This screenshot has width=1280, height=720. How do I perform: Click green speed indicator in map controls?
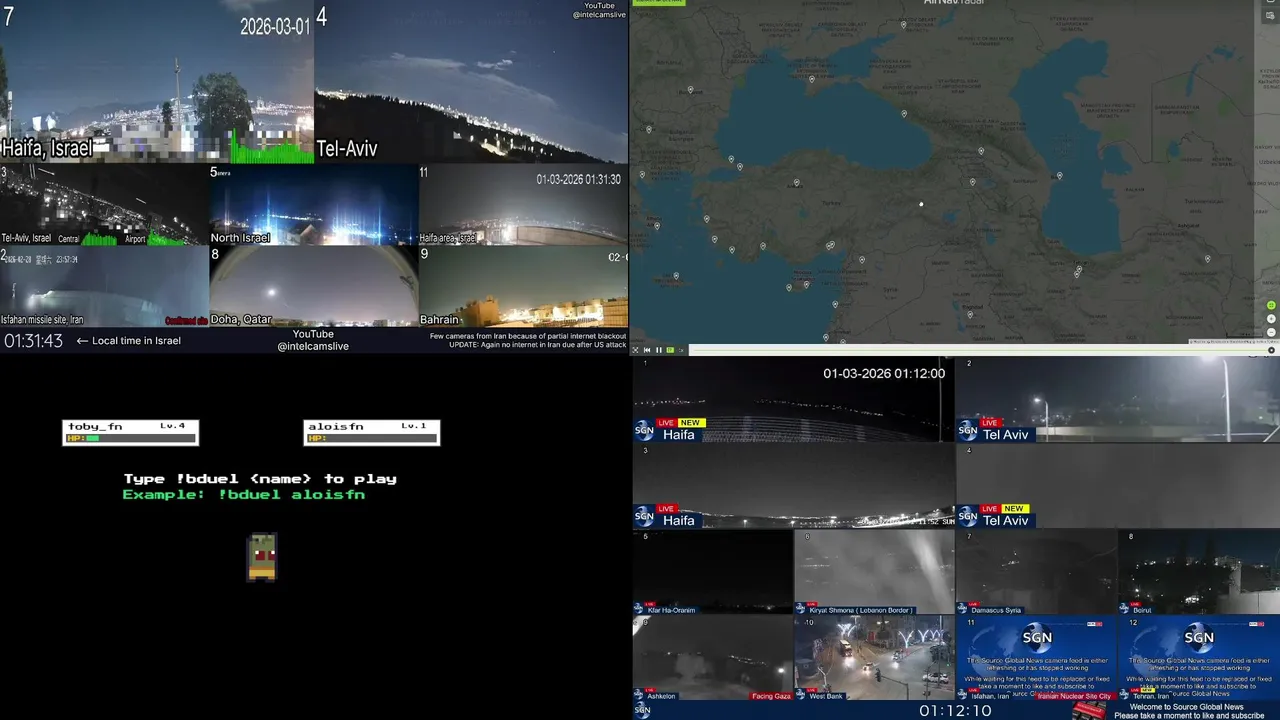[670, 350]
